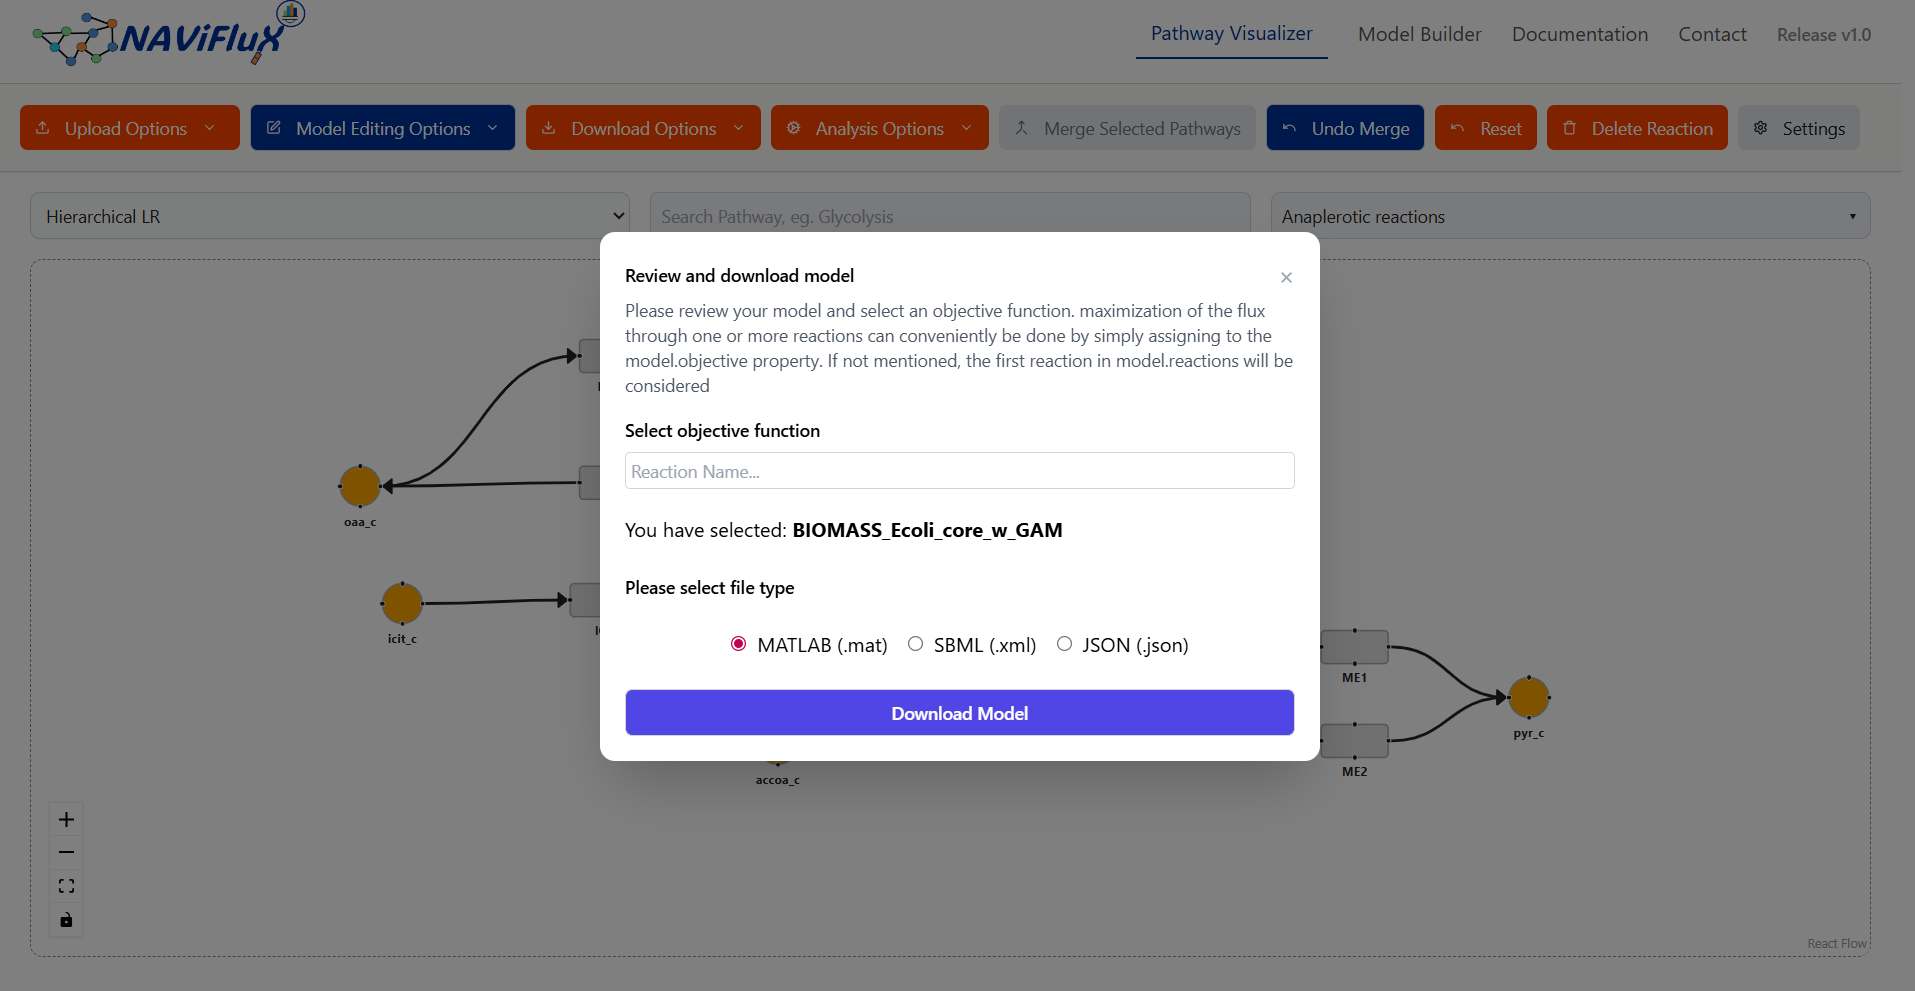Viewport: 1915px width, 991px height.
Task: Click the gear icon on Analysis Options
Action: click(x=793, y=127)
